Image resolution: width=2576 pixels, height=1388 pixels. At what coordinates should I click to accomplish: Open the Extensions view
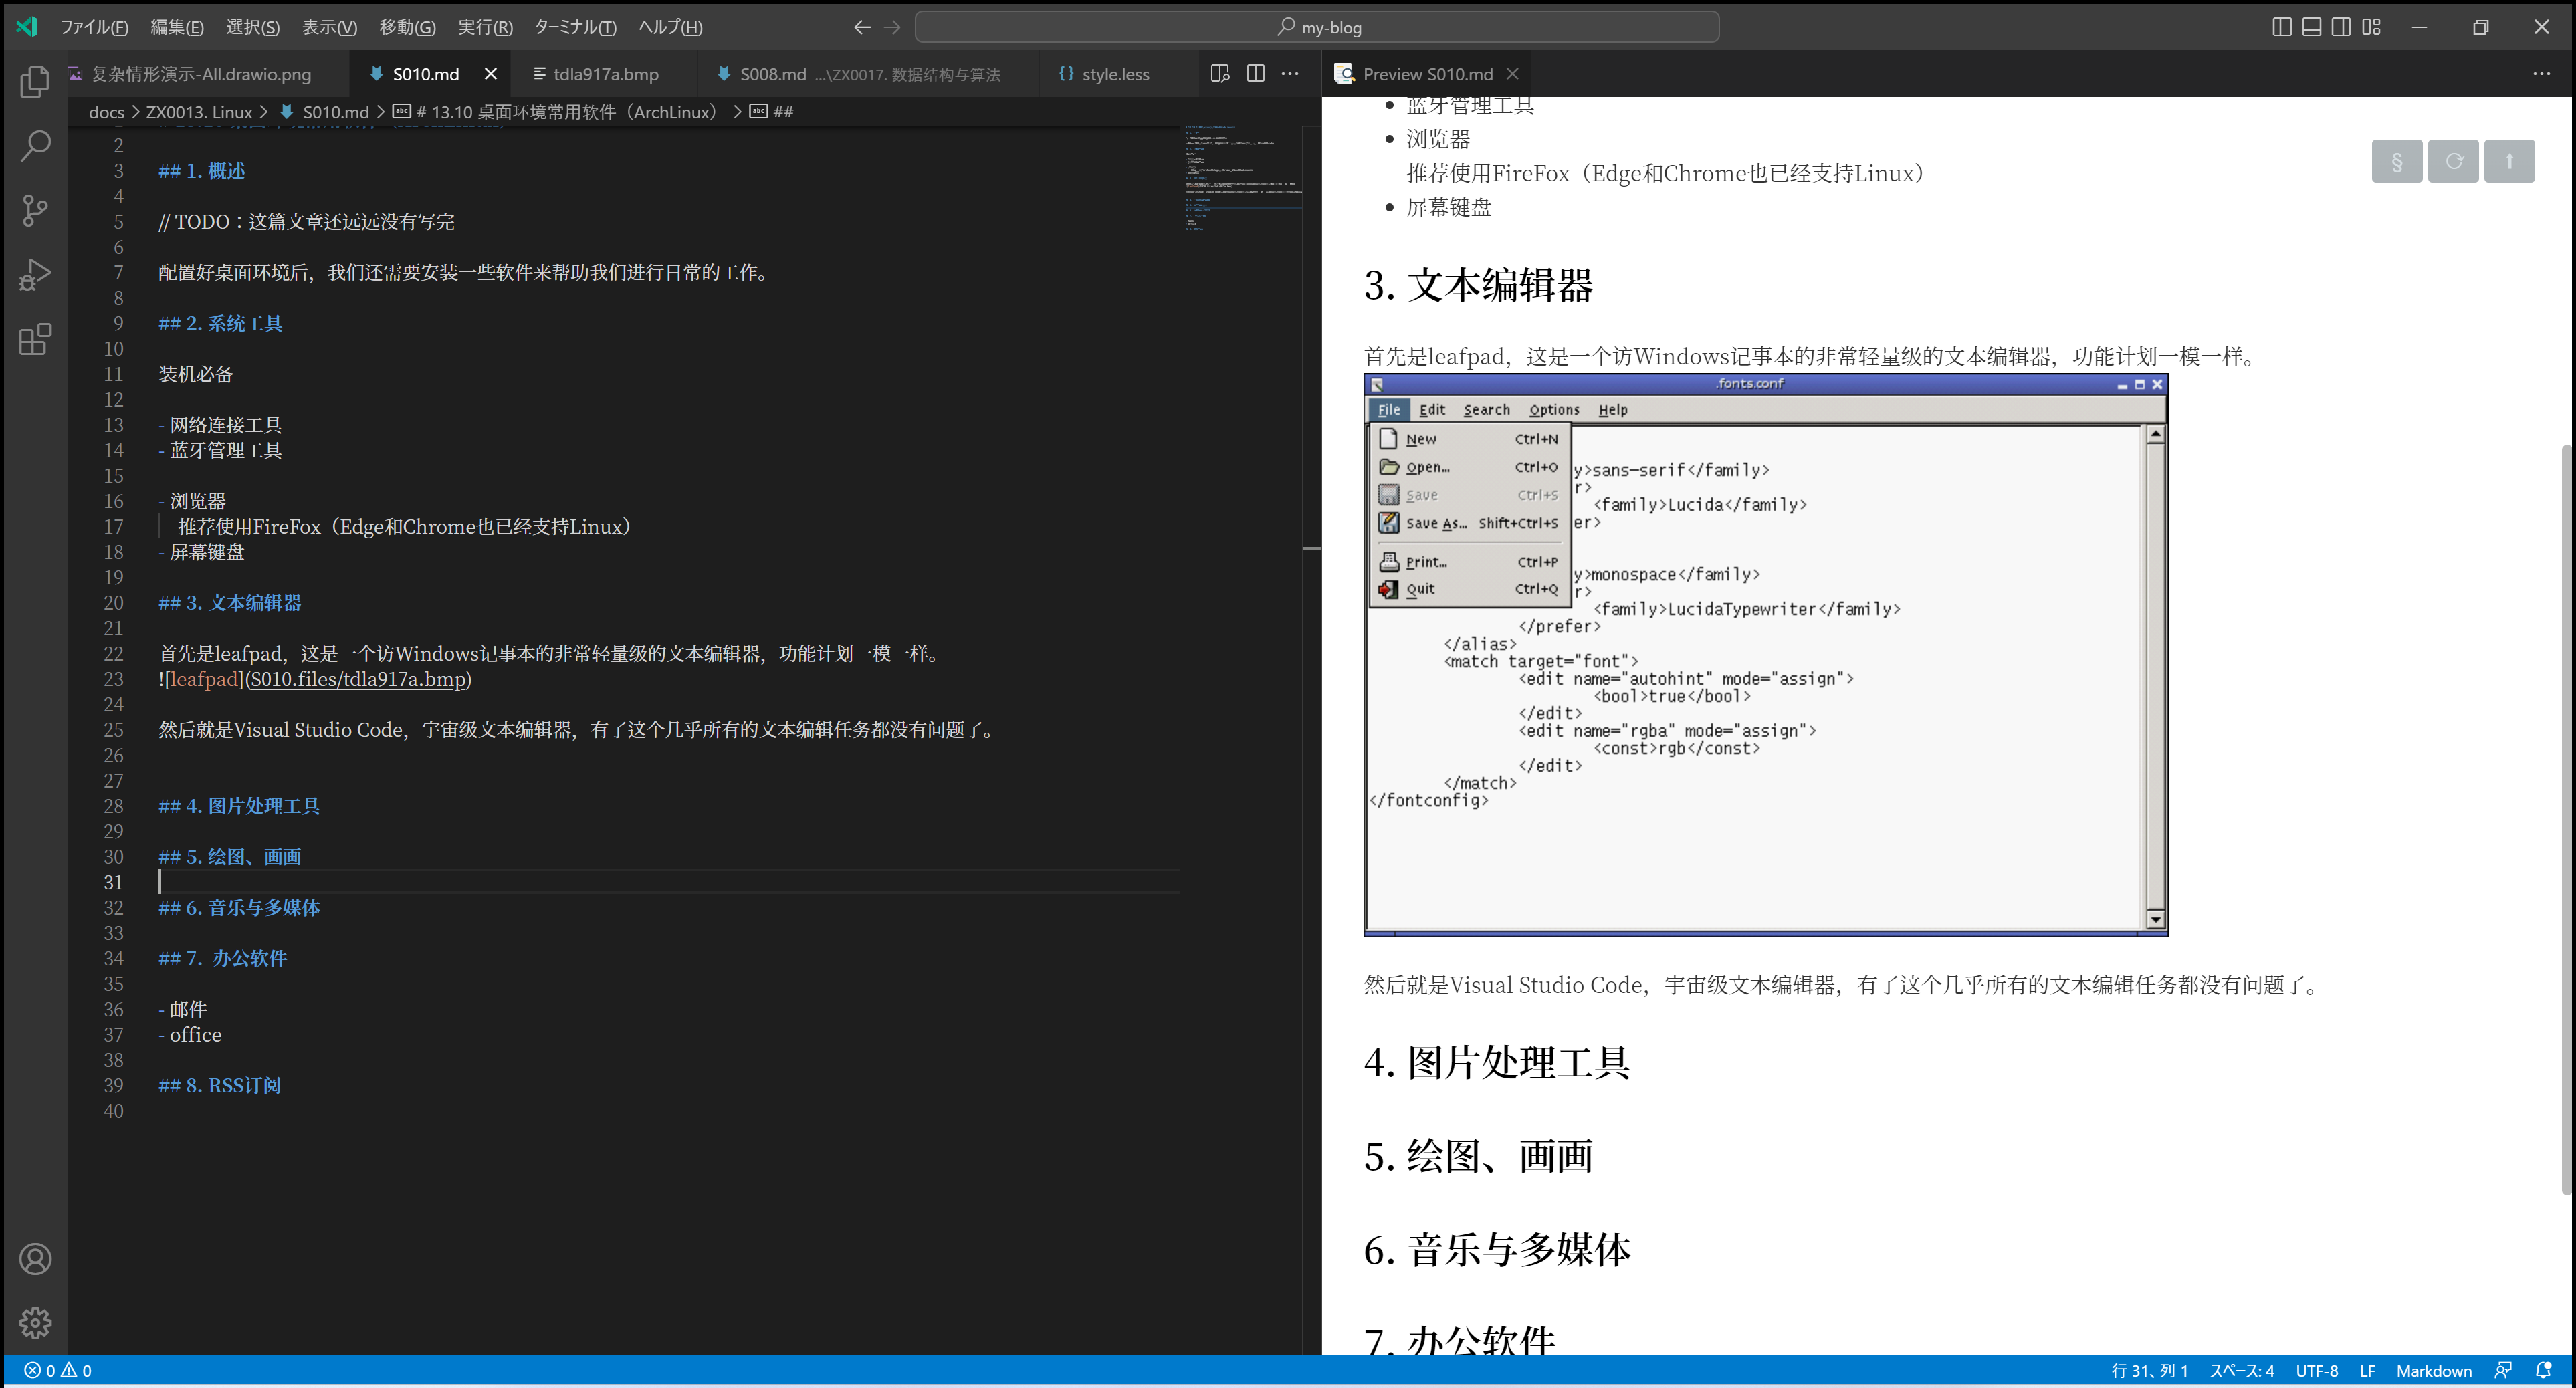[x=35, y=339]
